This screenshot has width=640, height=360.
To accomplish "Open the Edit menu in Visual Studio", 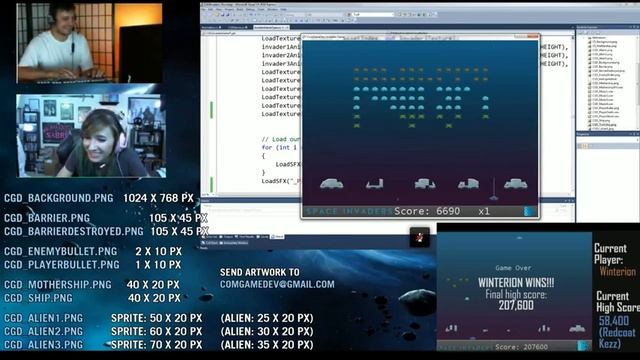I will point(211,9).
